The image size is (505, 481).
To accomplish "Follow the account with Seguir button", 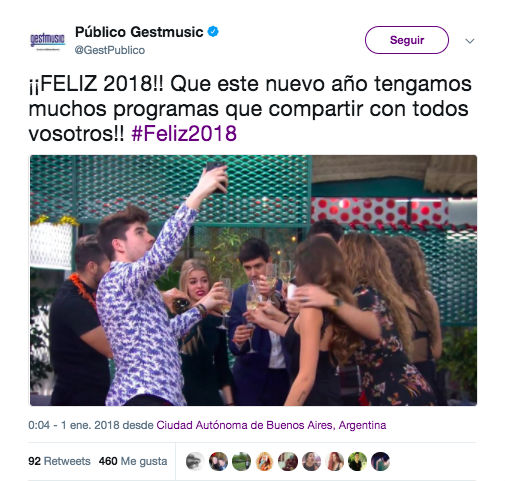I will pyautogui.click(x=407, y=40).
